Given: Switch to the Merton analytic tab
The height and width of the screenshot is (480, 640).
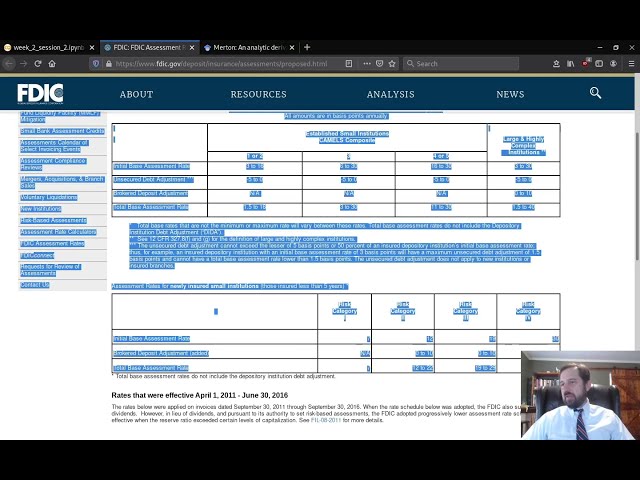Looking at the screenshot, I should tap(249, 47).
